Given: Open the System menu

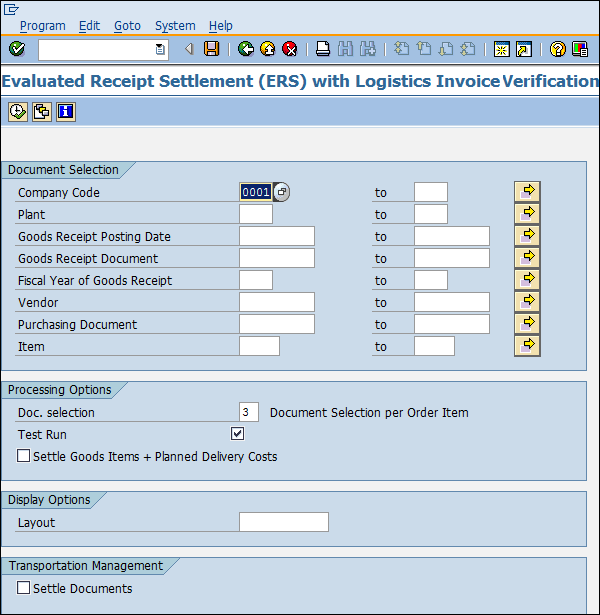Looking at the screenshot, I should coord(175,26).
